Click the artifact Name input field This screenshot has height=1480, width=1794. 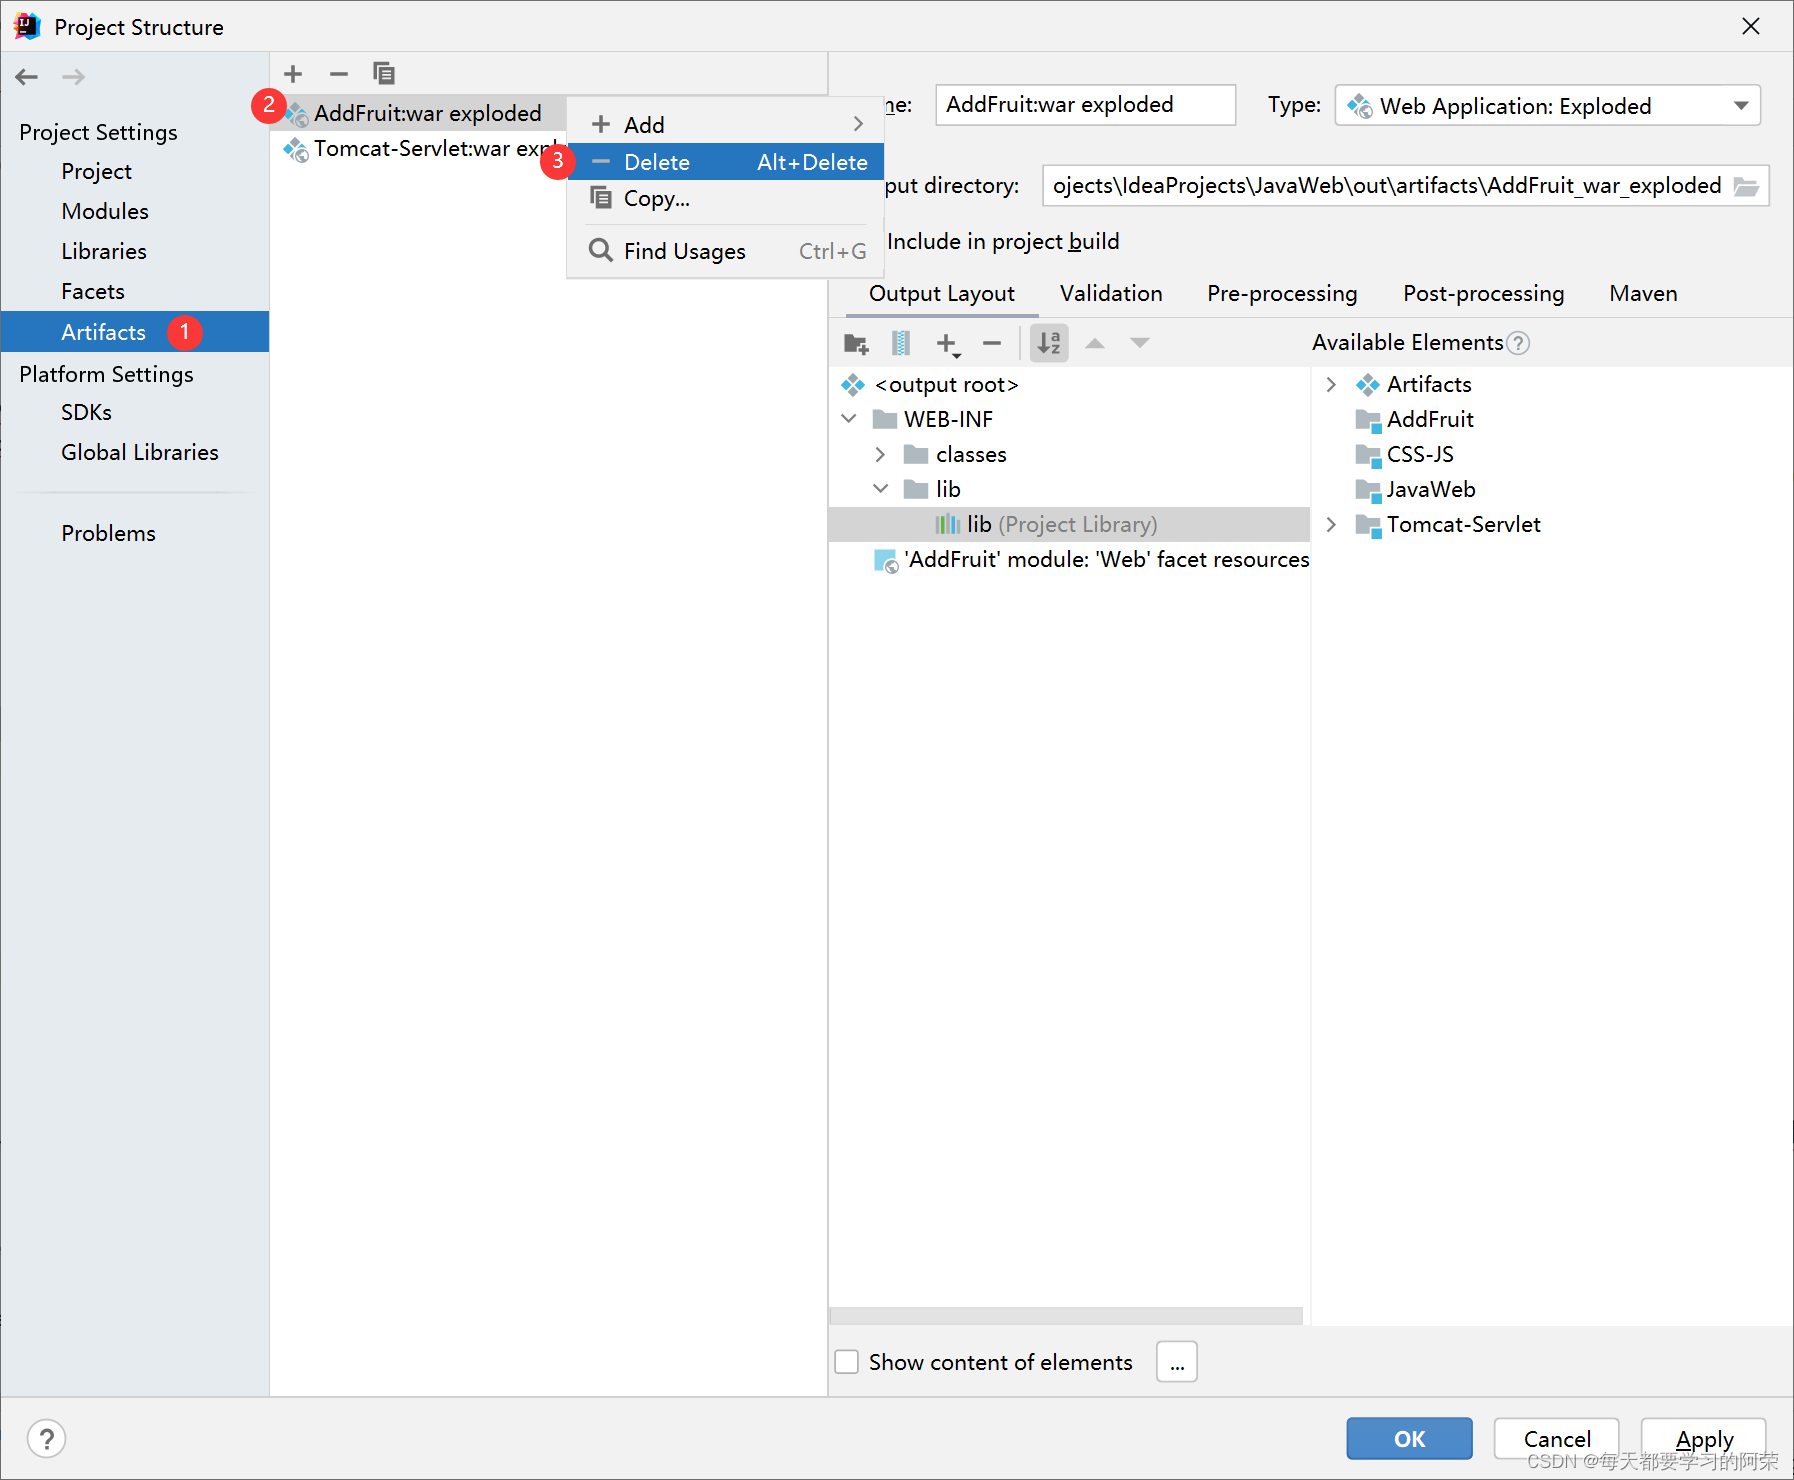(1085, 105)
